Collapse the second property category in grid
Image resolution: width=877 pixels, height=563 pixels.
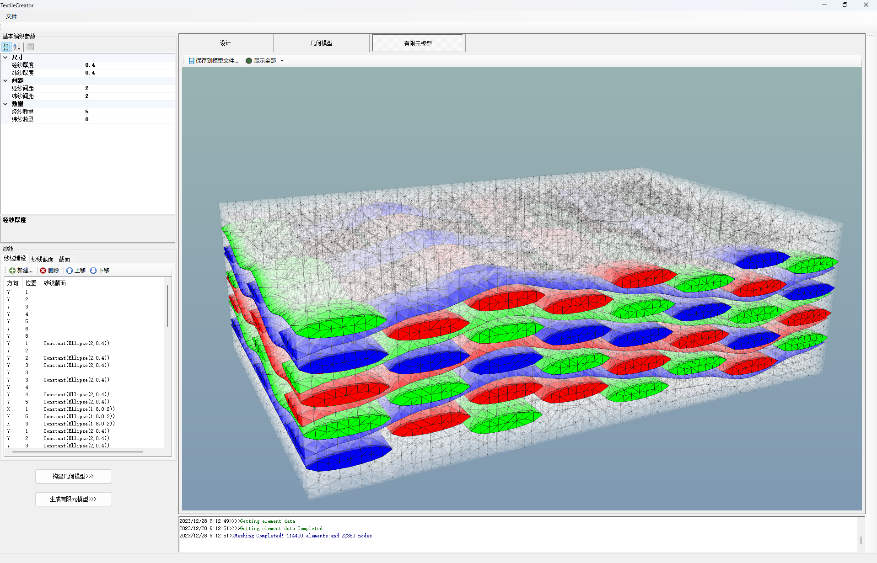pos(5,80)
